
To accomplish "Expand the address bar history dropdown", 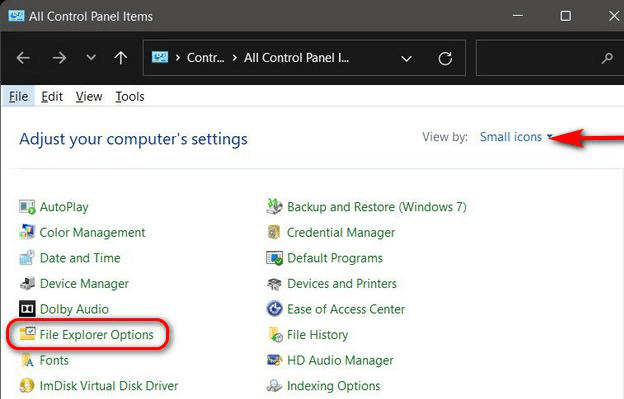I will (x=406, y=59).
